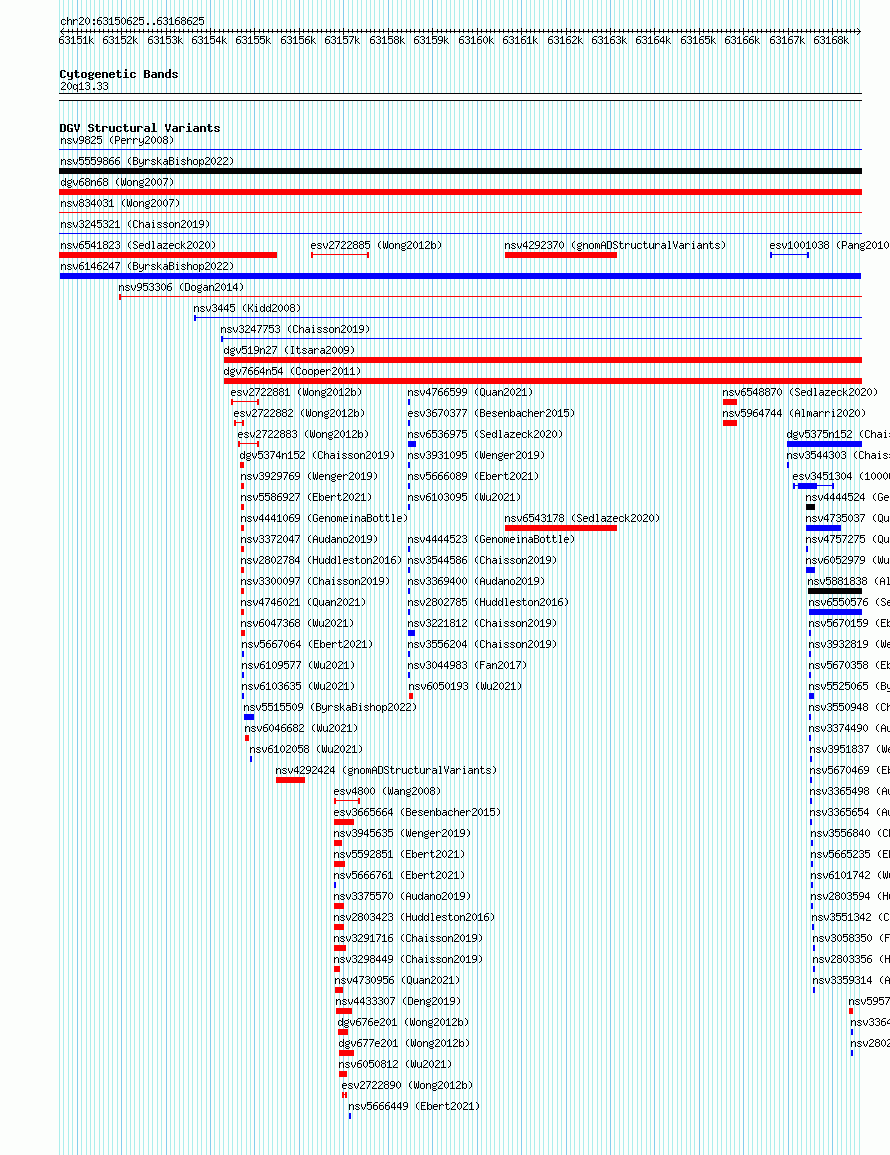Select nsv5964744 (Almarri2020) label

click(794, 413)
